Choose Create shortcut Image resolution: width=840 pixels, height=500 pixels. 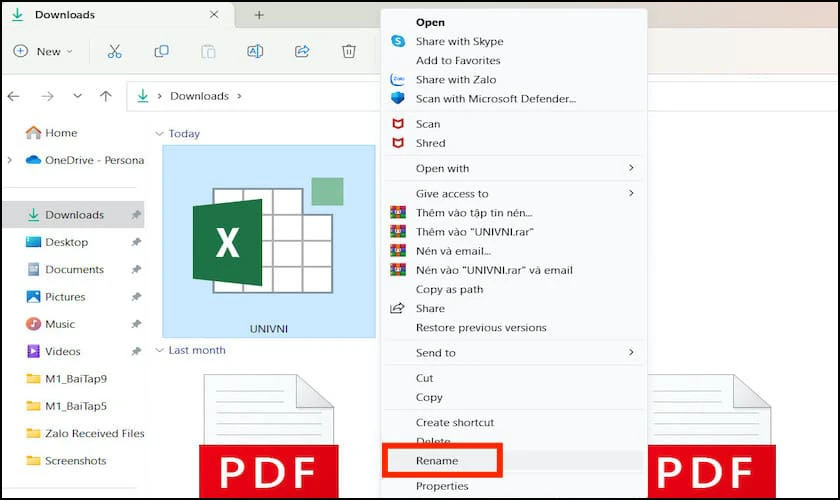[455, 423]
